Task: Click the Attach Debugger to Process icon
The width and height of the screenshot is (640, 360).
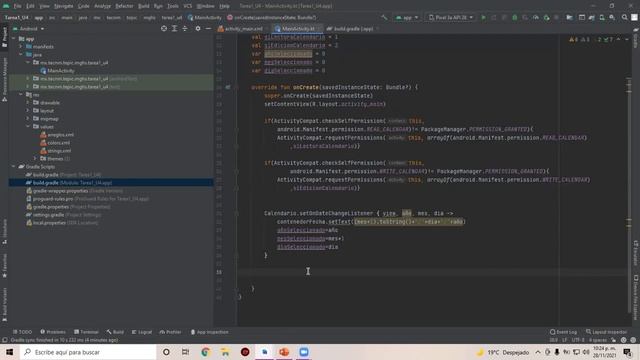Action: pos(546,18)
